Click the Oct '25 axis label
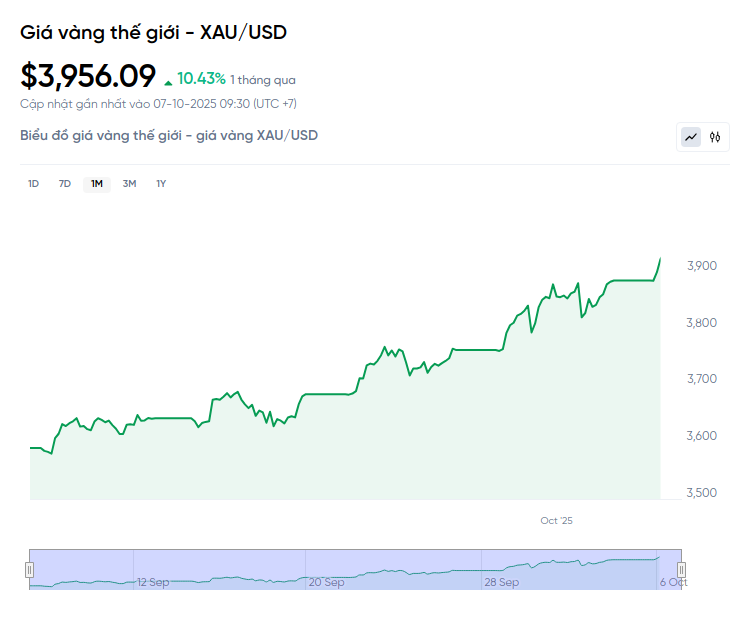Image resolution: width=750 pixels, height=634 pixels. [x=556, y=521]
